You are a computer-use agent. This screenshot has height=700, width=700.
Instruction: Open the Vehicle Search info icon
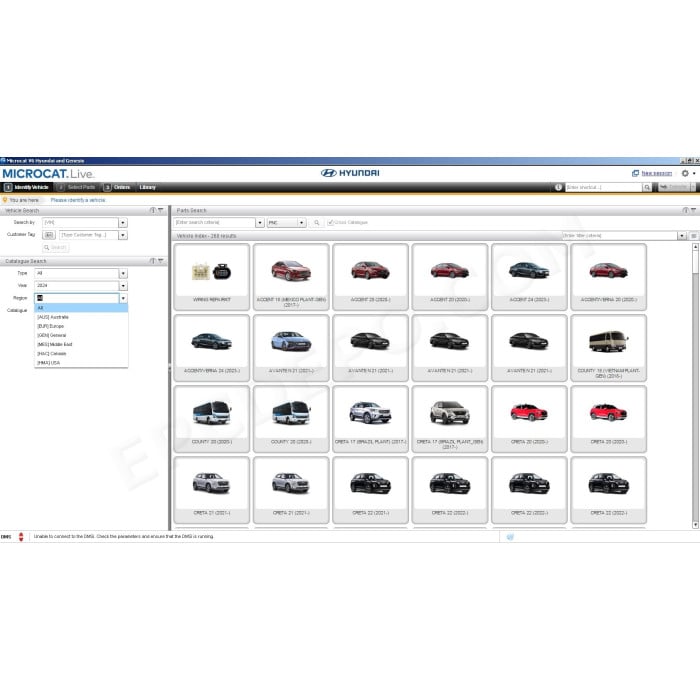pos(153,210)
